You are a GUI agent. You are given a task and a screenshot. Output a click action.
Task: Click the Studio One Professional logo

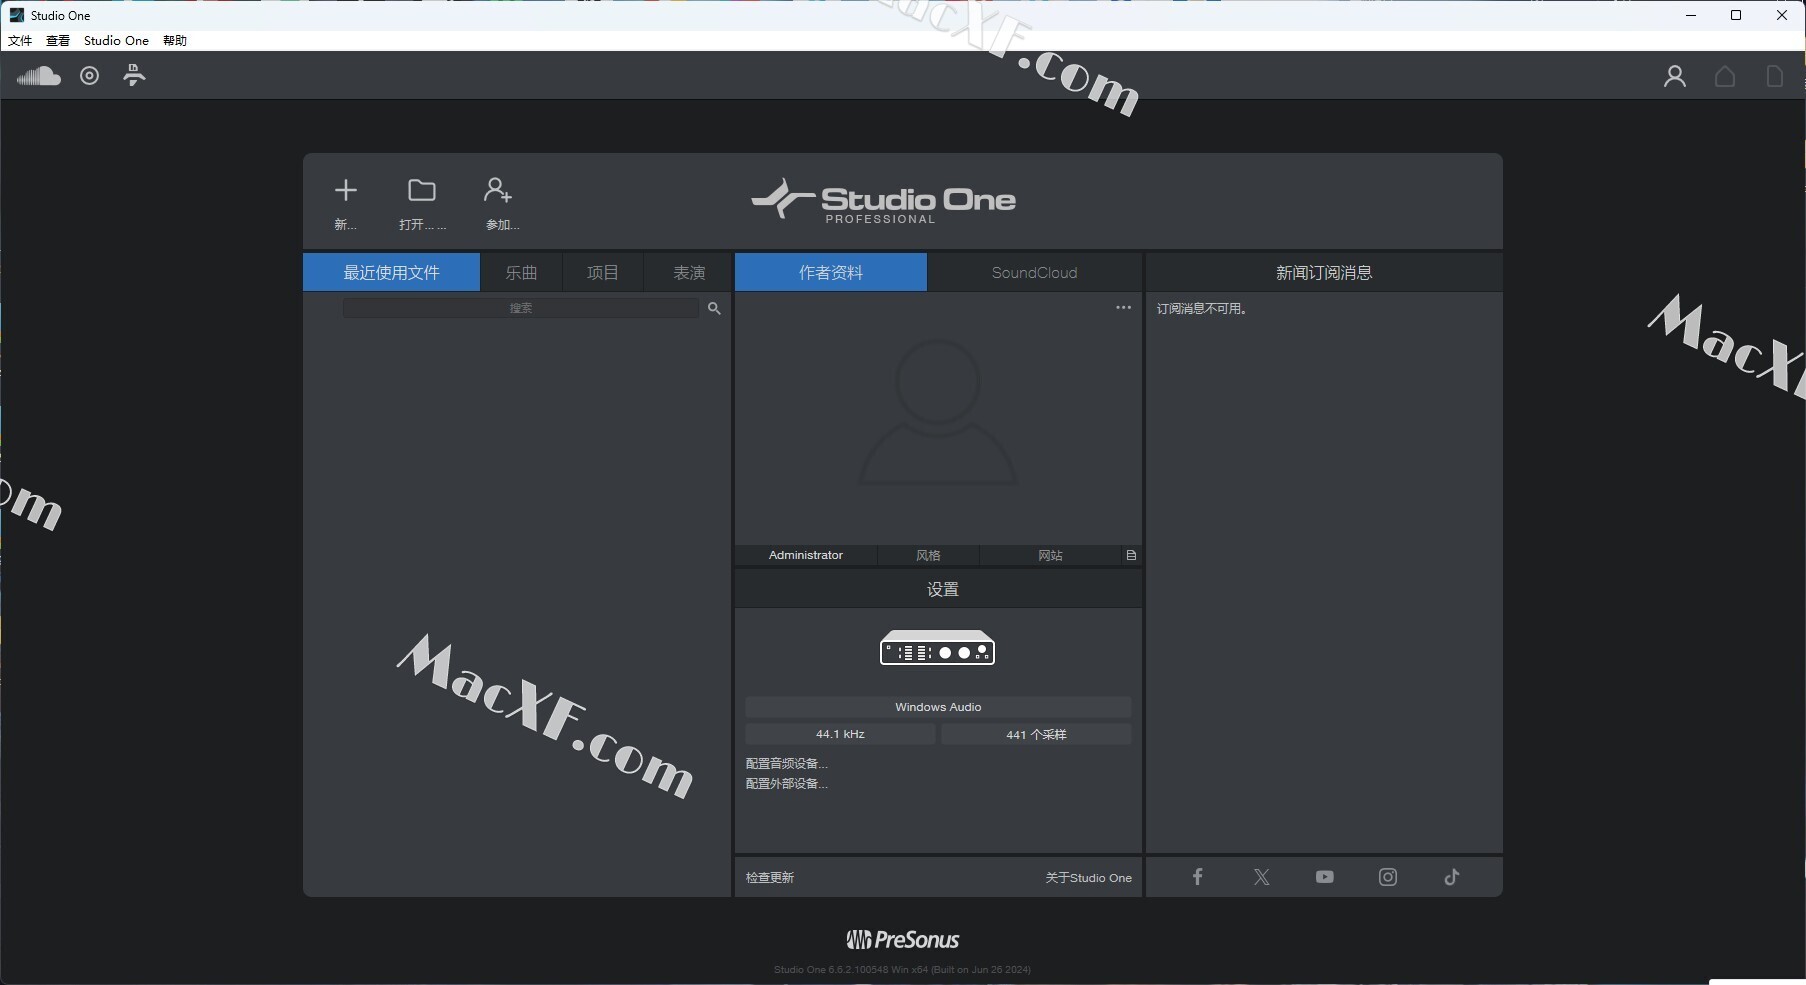coord(883,200)
